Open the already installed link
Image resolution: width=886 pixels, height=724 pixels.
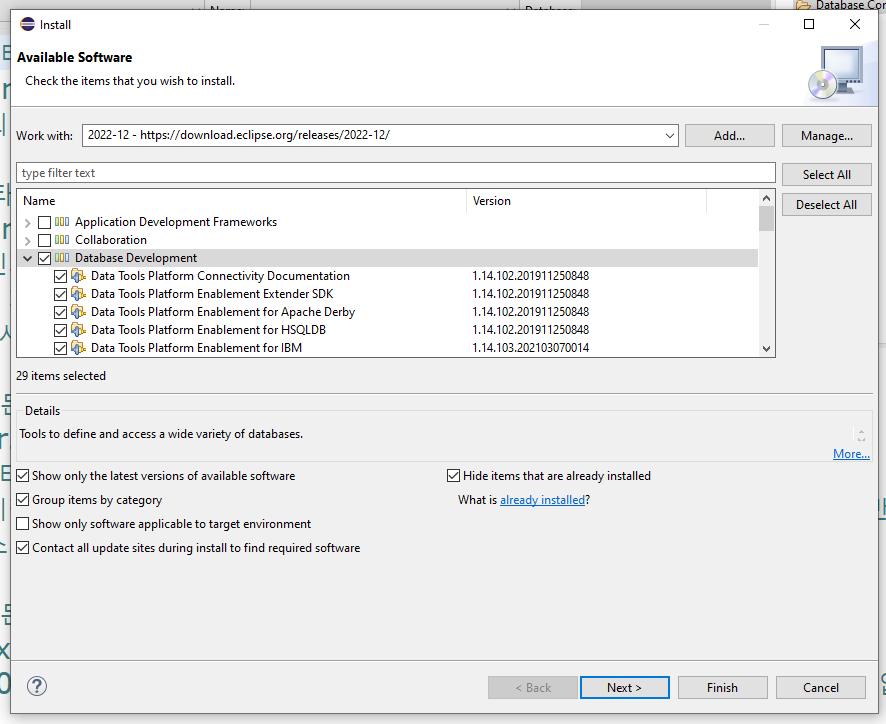542,500
